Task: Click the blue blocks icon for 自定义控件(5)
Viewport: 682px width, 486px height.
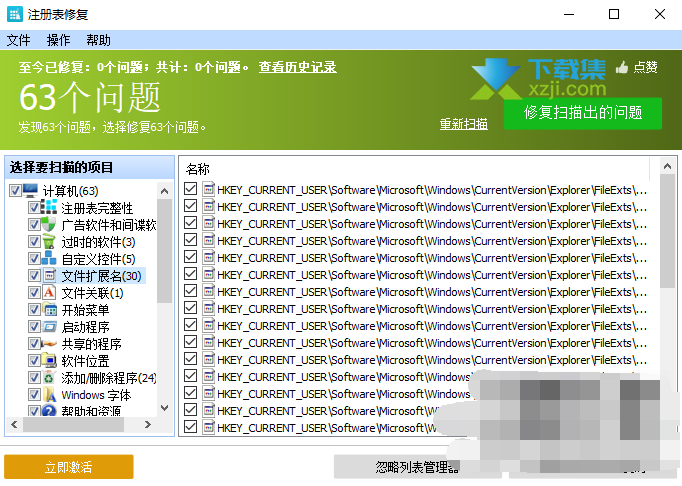Action: (49, 258)
